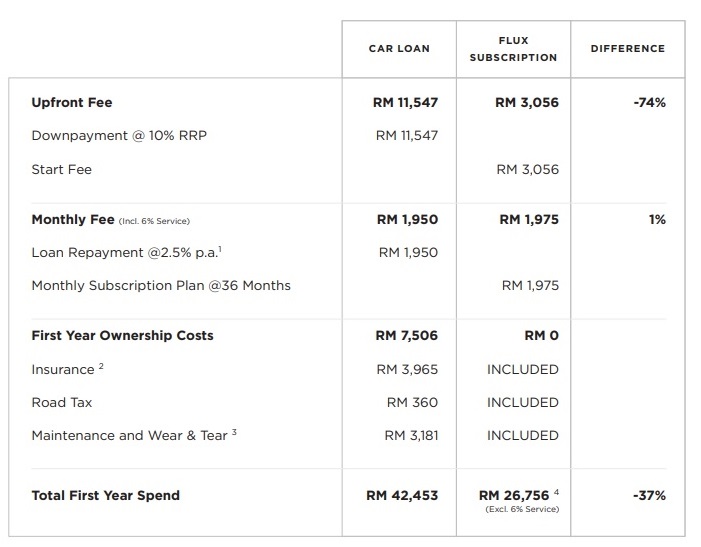Click the Total First Year Spend heading

point(105,495)
